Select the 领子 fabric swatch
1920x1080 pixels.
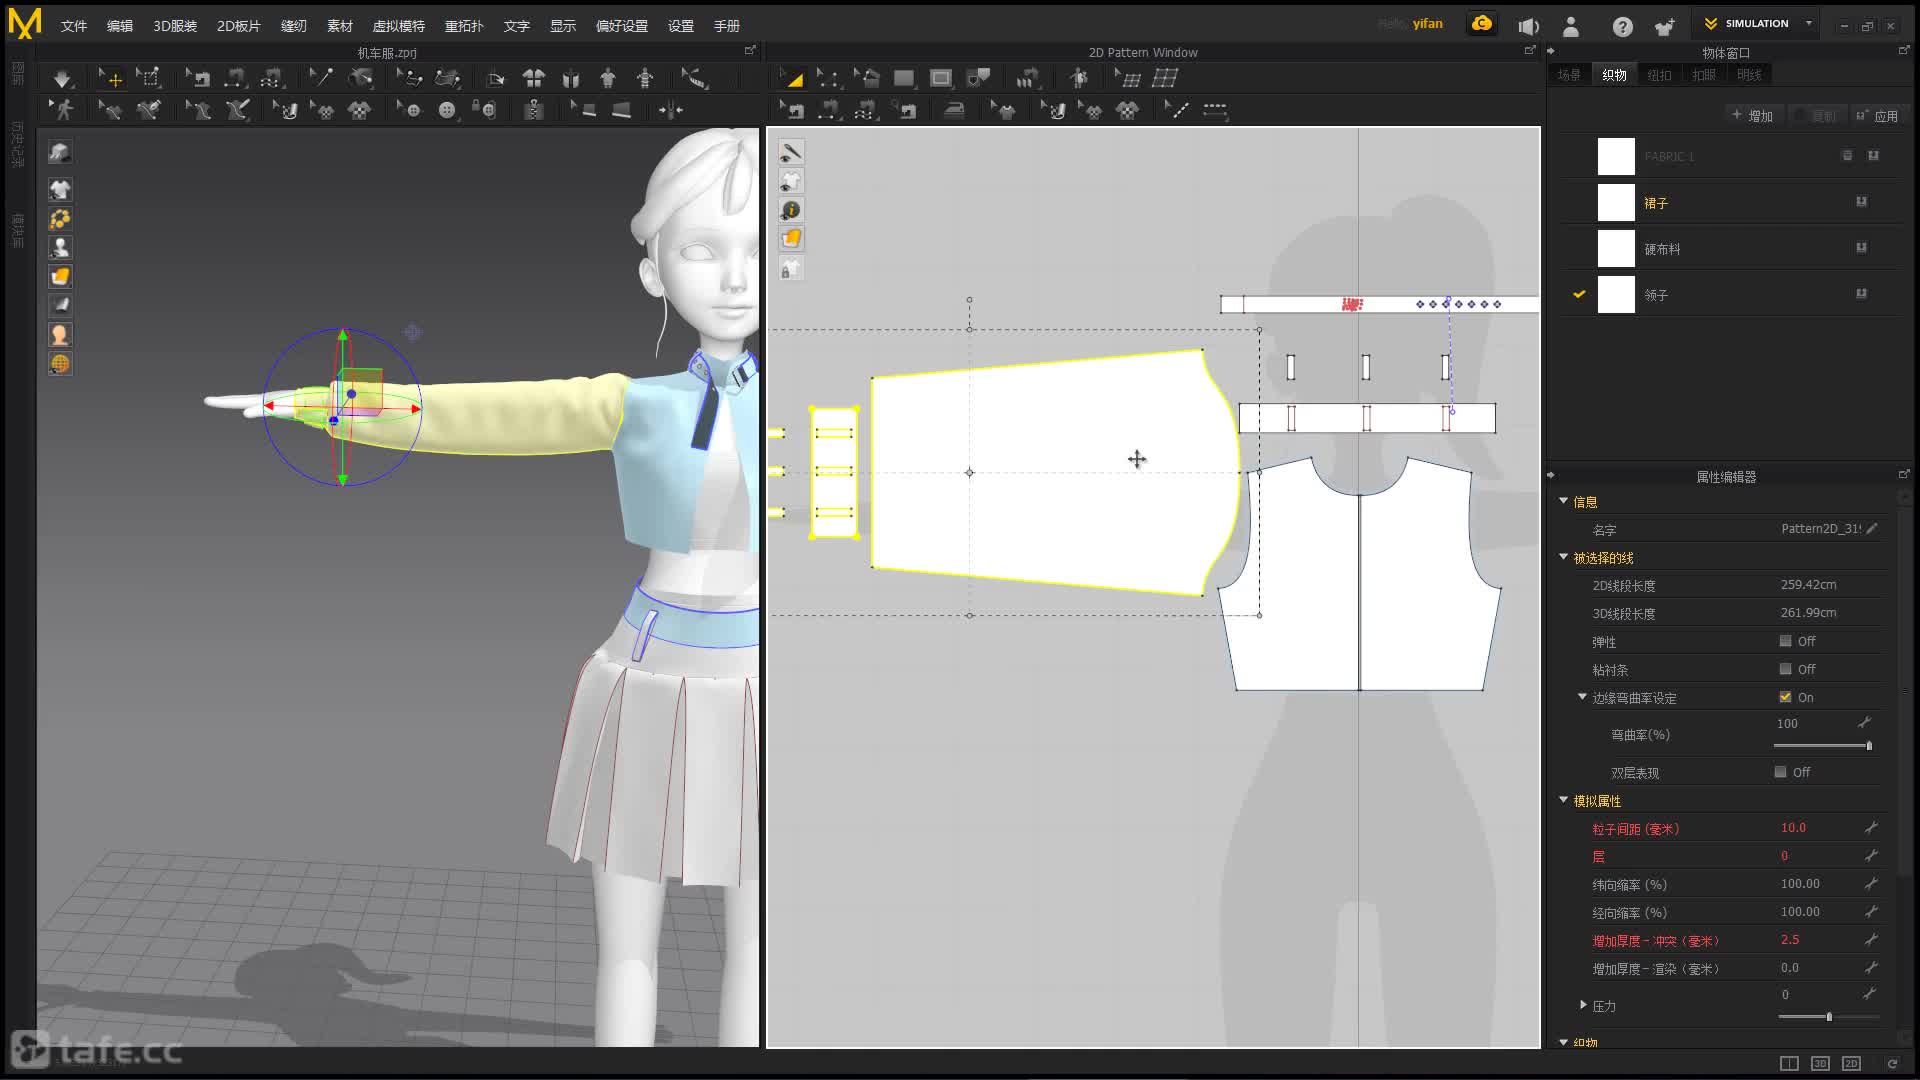(x=1616, y=295)
